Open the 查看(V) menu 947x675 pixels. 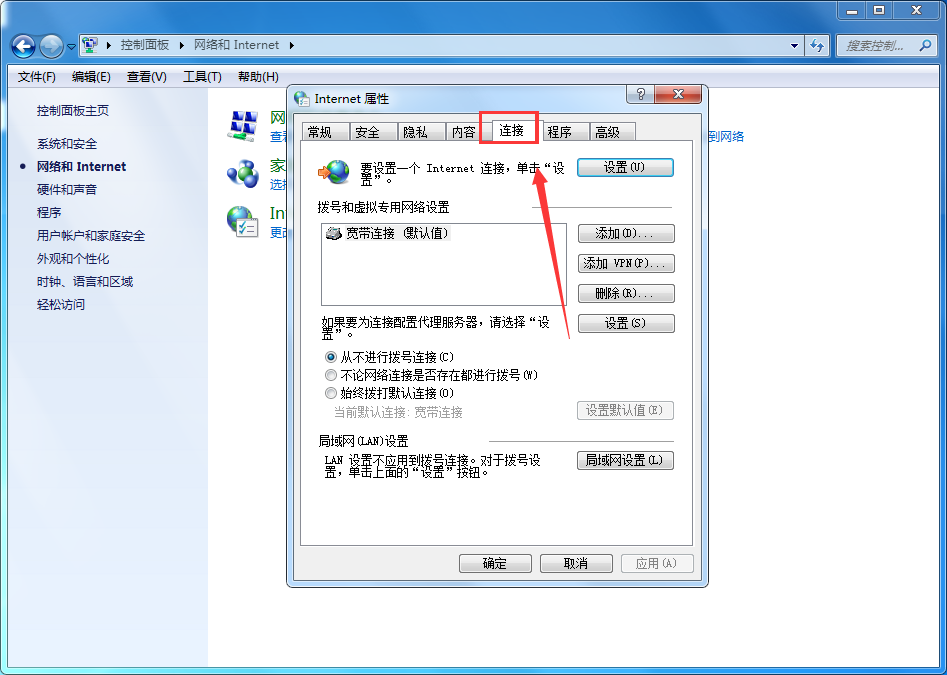[x=147, y=77]
